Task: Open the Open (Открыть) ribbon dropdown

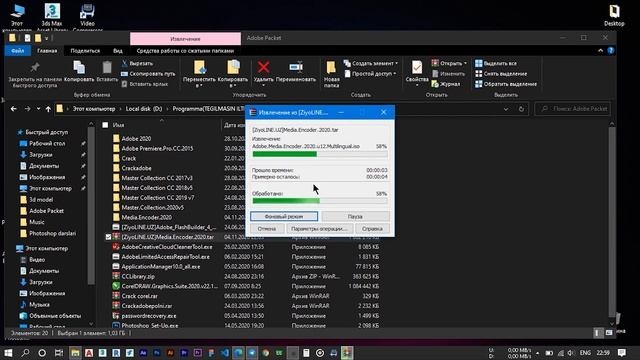Action: pos(449,64)
